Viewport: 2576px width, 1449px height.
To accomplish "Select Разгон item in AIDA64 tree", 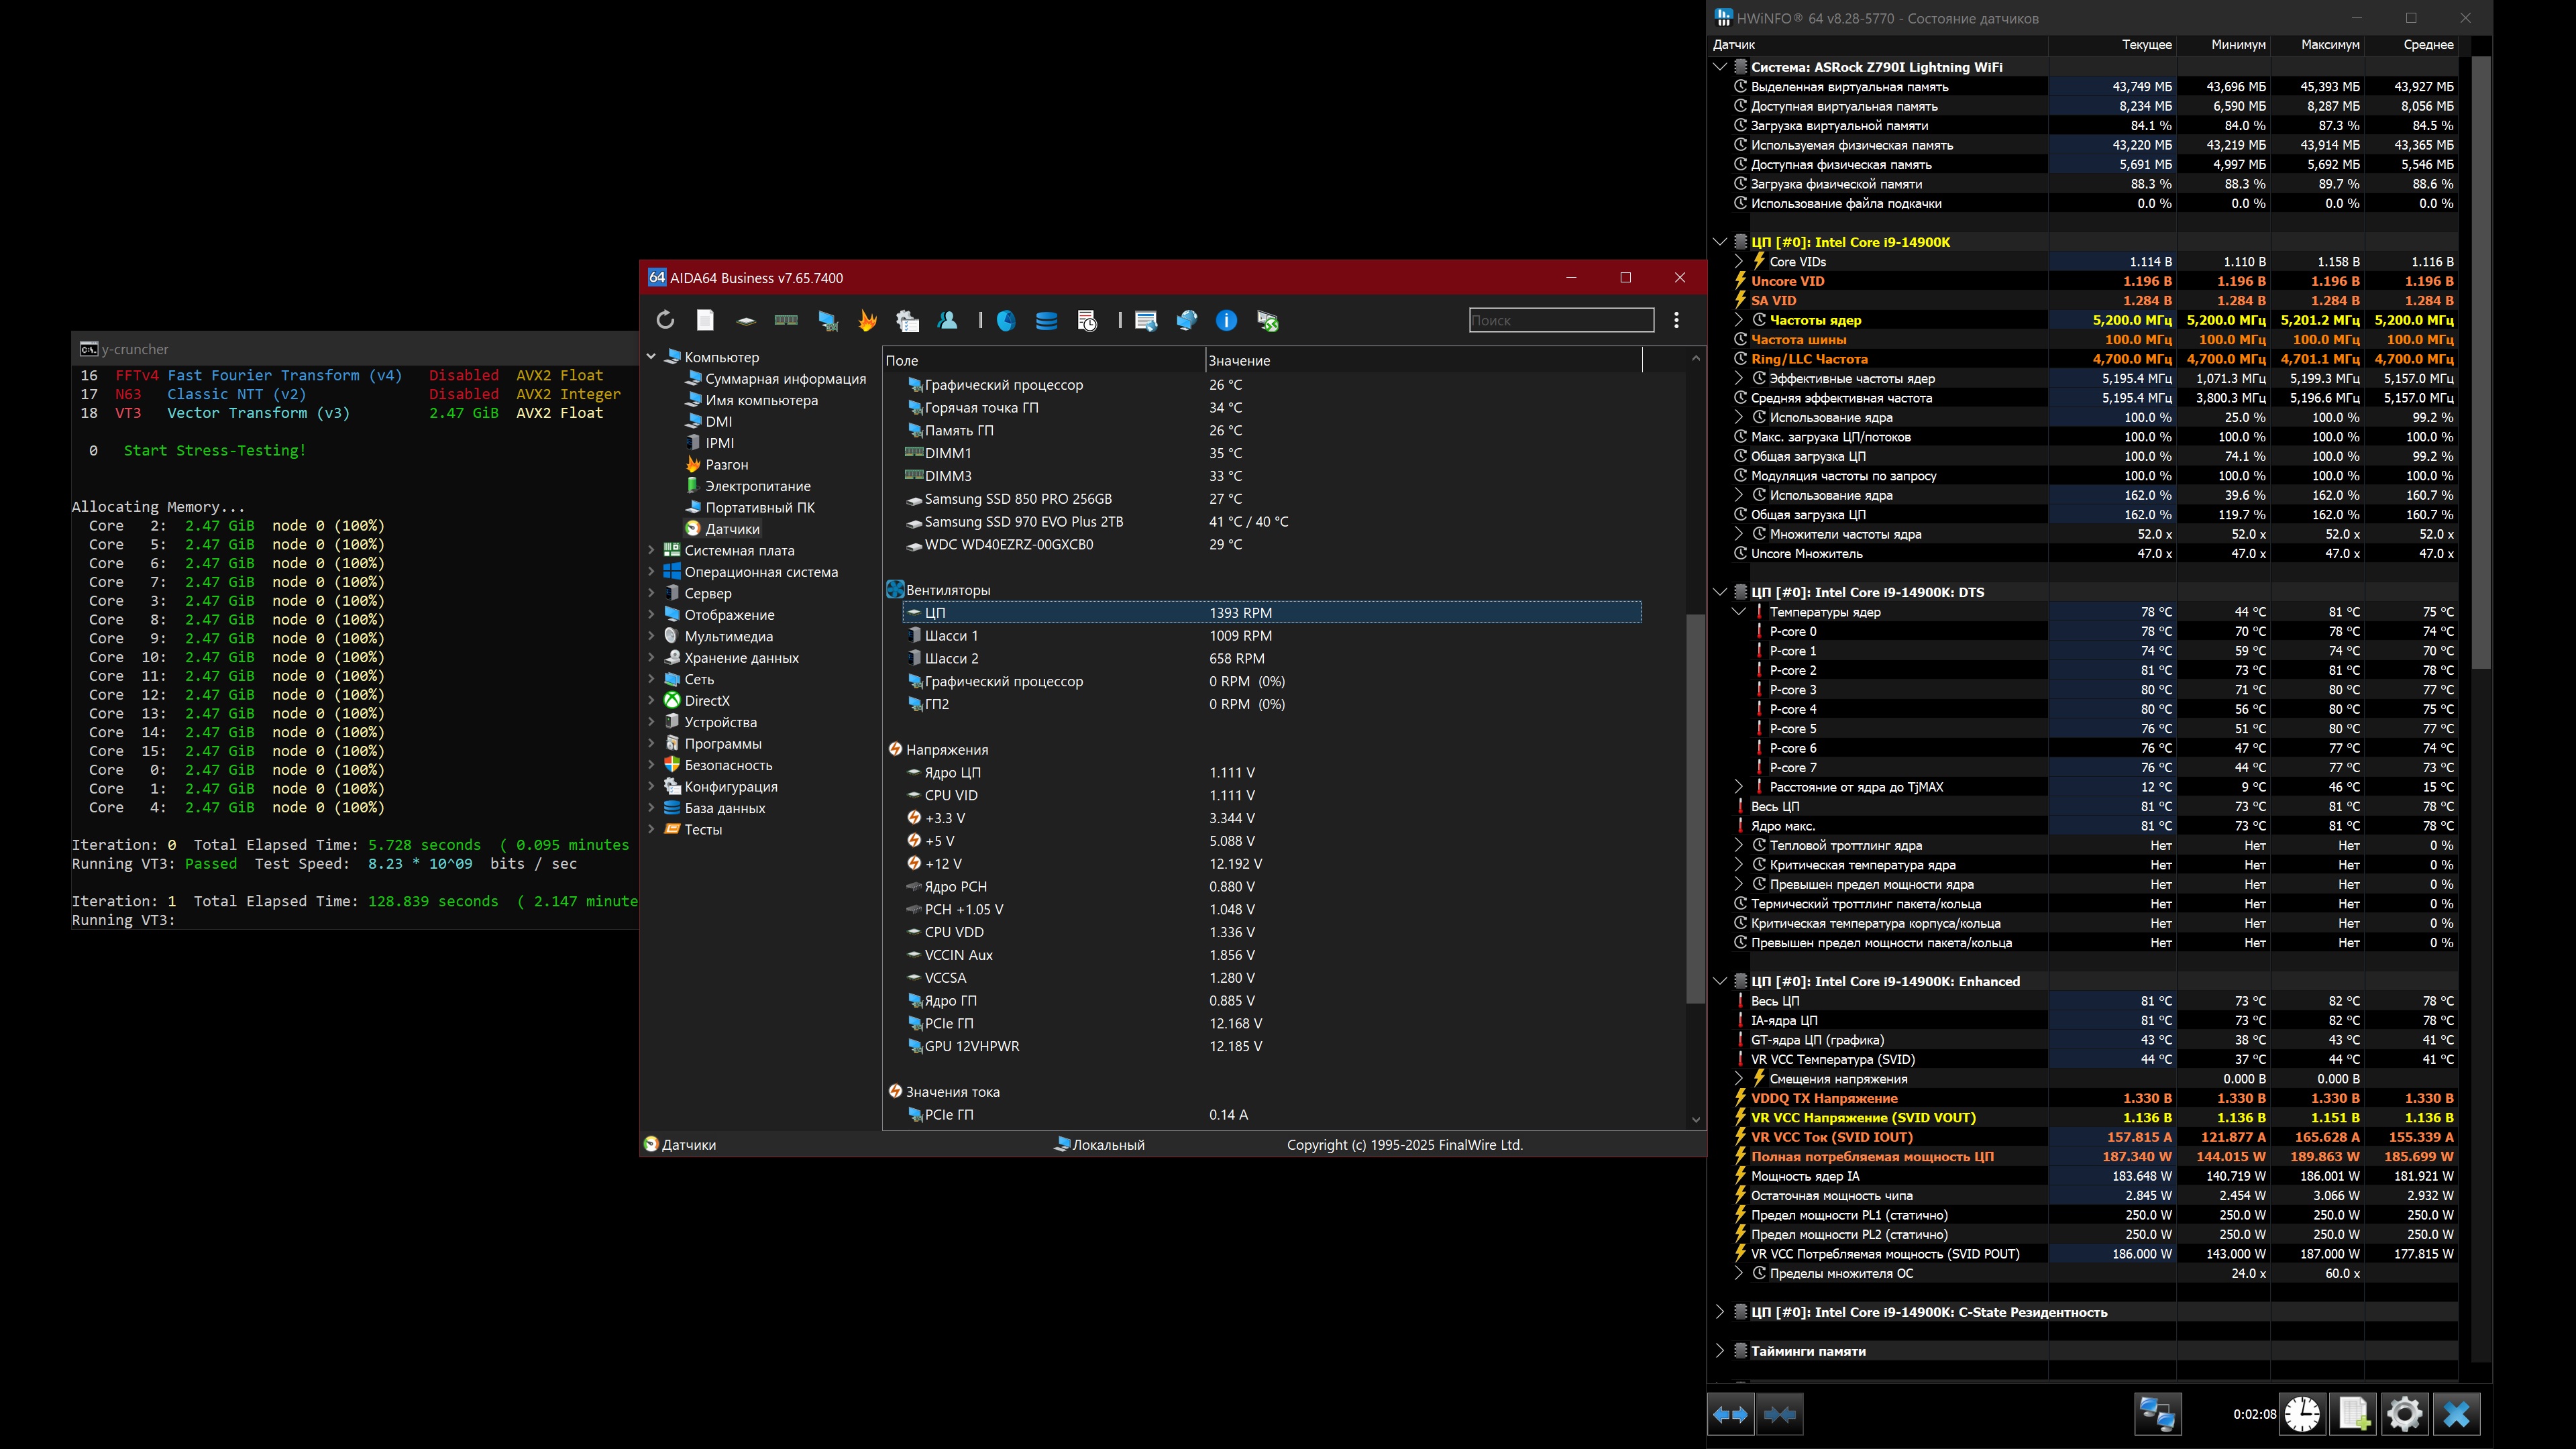I will click(726, 465).
